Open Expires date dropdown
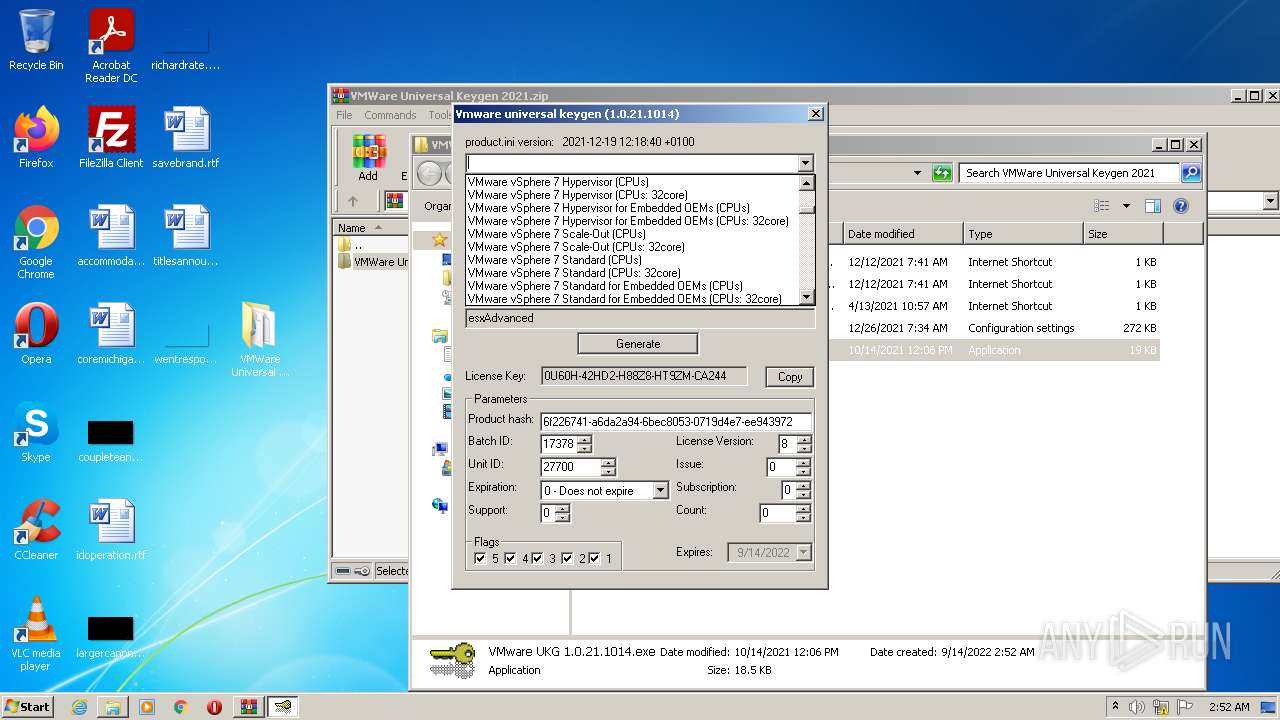This screenshot has height=720, width=1280. (803, 552)
